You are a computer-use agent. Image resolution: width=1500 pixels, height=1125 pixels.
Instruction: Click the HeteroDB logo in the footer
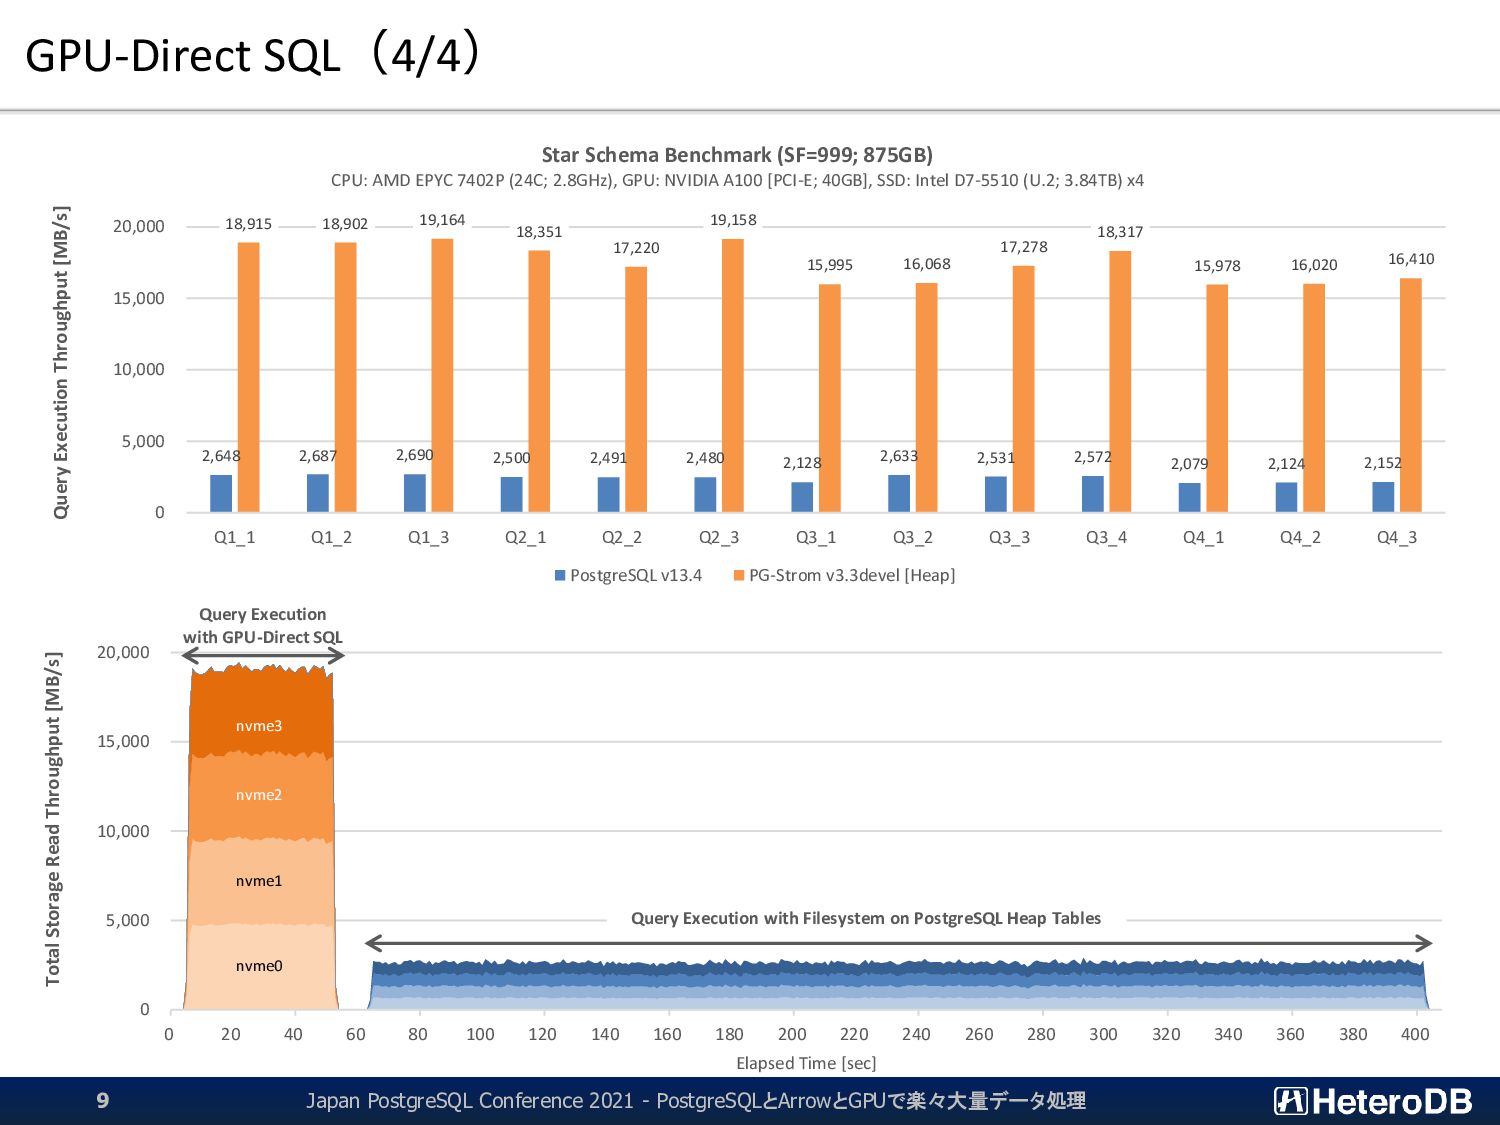click(1373, 1101)
